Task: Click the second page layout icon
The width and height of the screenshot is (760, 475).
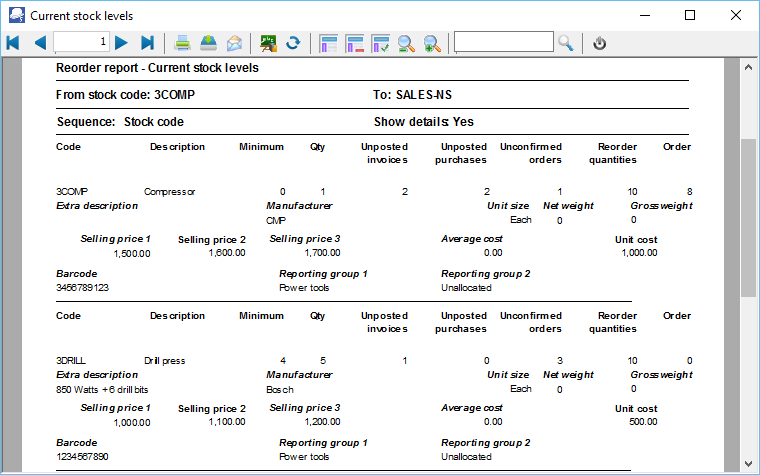Action: tap(355, 43)
